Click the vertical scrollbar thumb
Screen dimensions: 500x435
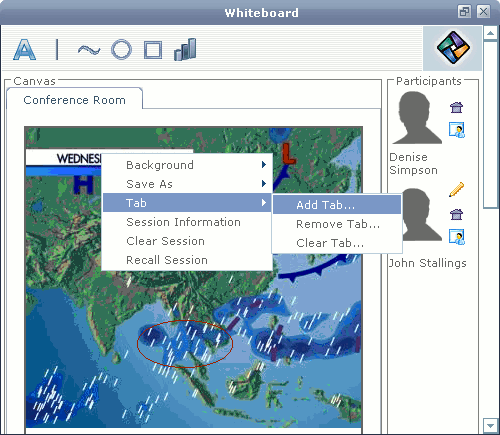[490, 124]
